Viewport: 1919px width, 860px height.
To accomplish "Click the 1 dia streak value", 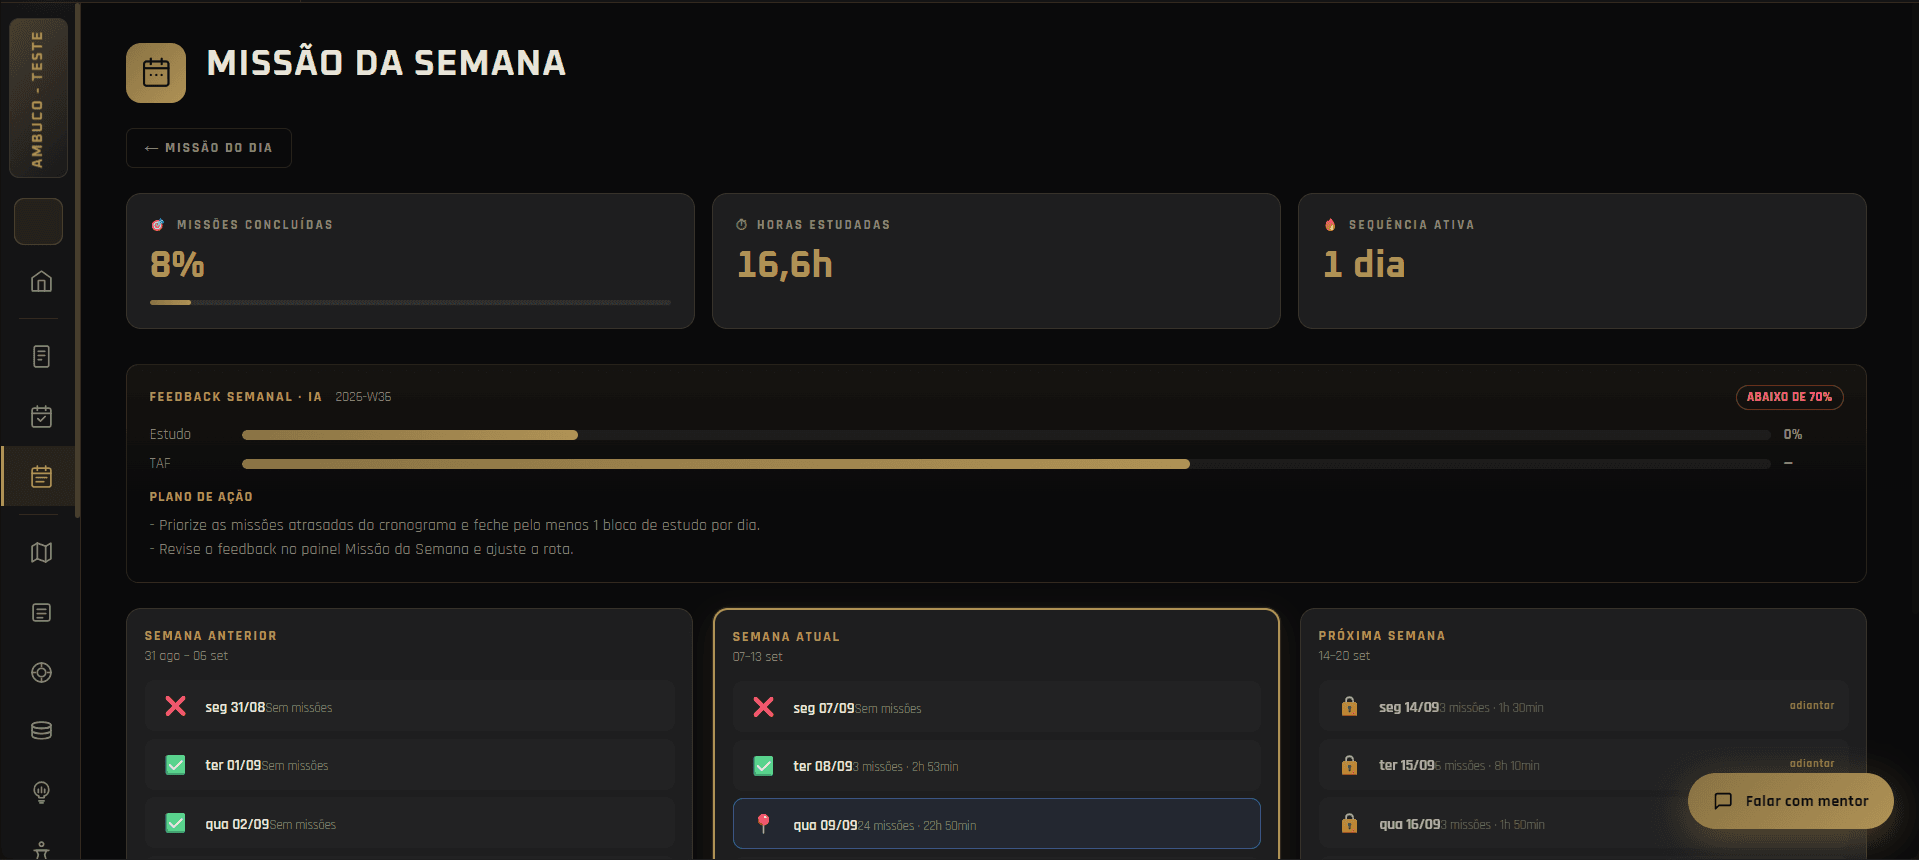I will coord(1364,265).
